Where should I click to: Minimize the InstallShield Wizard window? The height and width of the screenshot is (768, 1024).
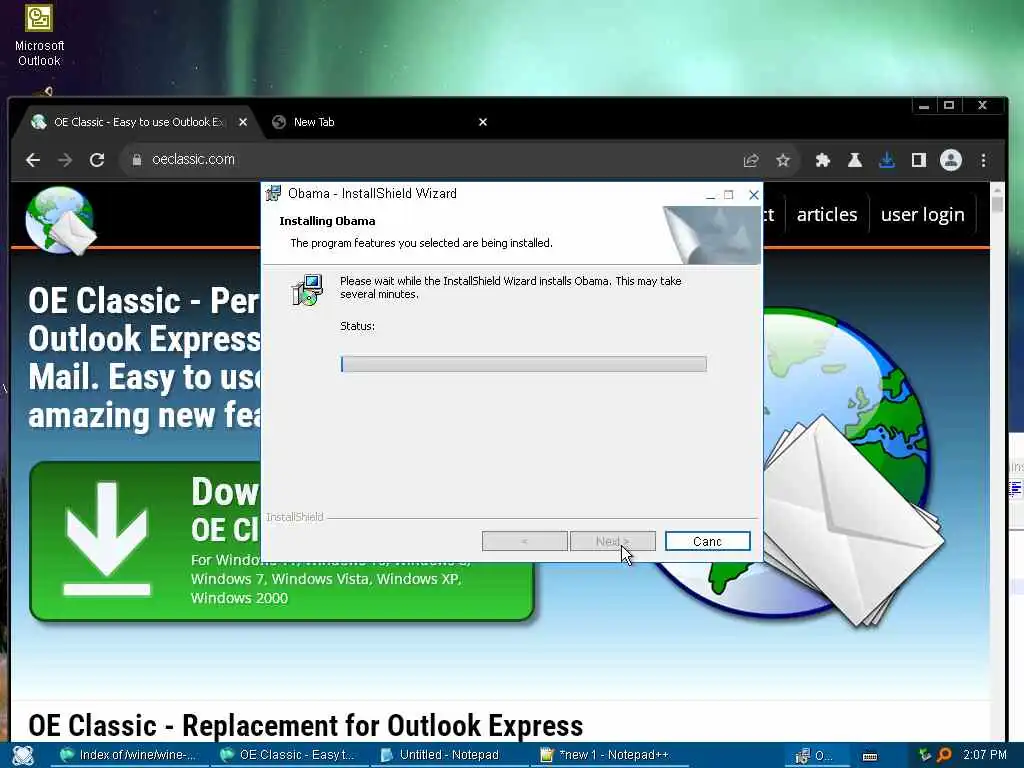(711, 195)
